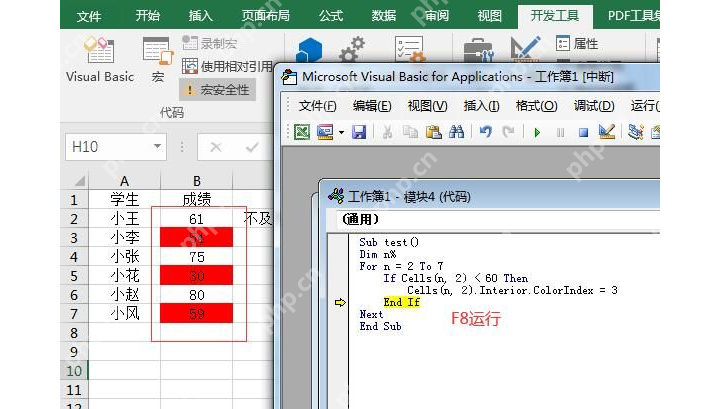
Task: Click the Undo arrow in VBA toolbar
Action: click(485, 132)
